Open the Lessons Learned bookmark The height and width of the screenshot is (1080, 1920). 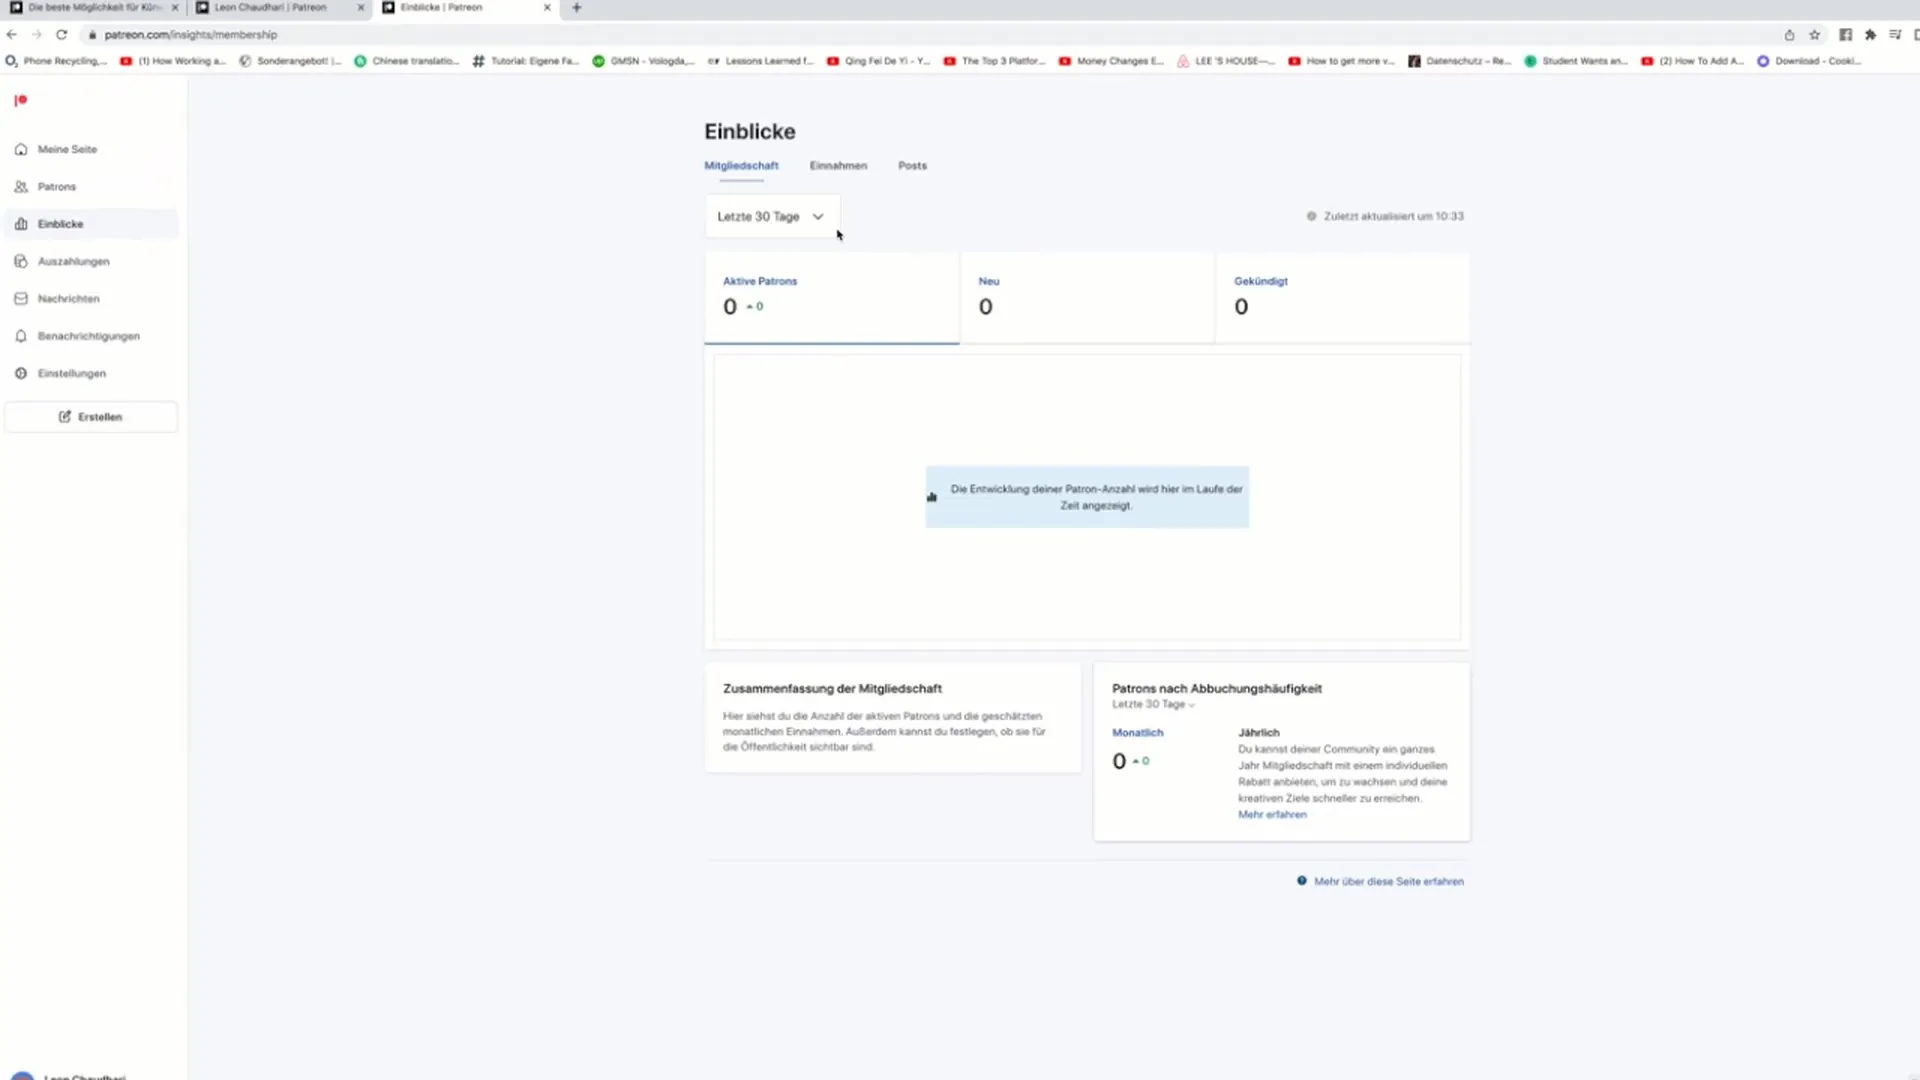coord(761,61)
